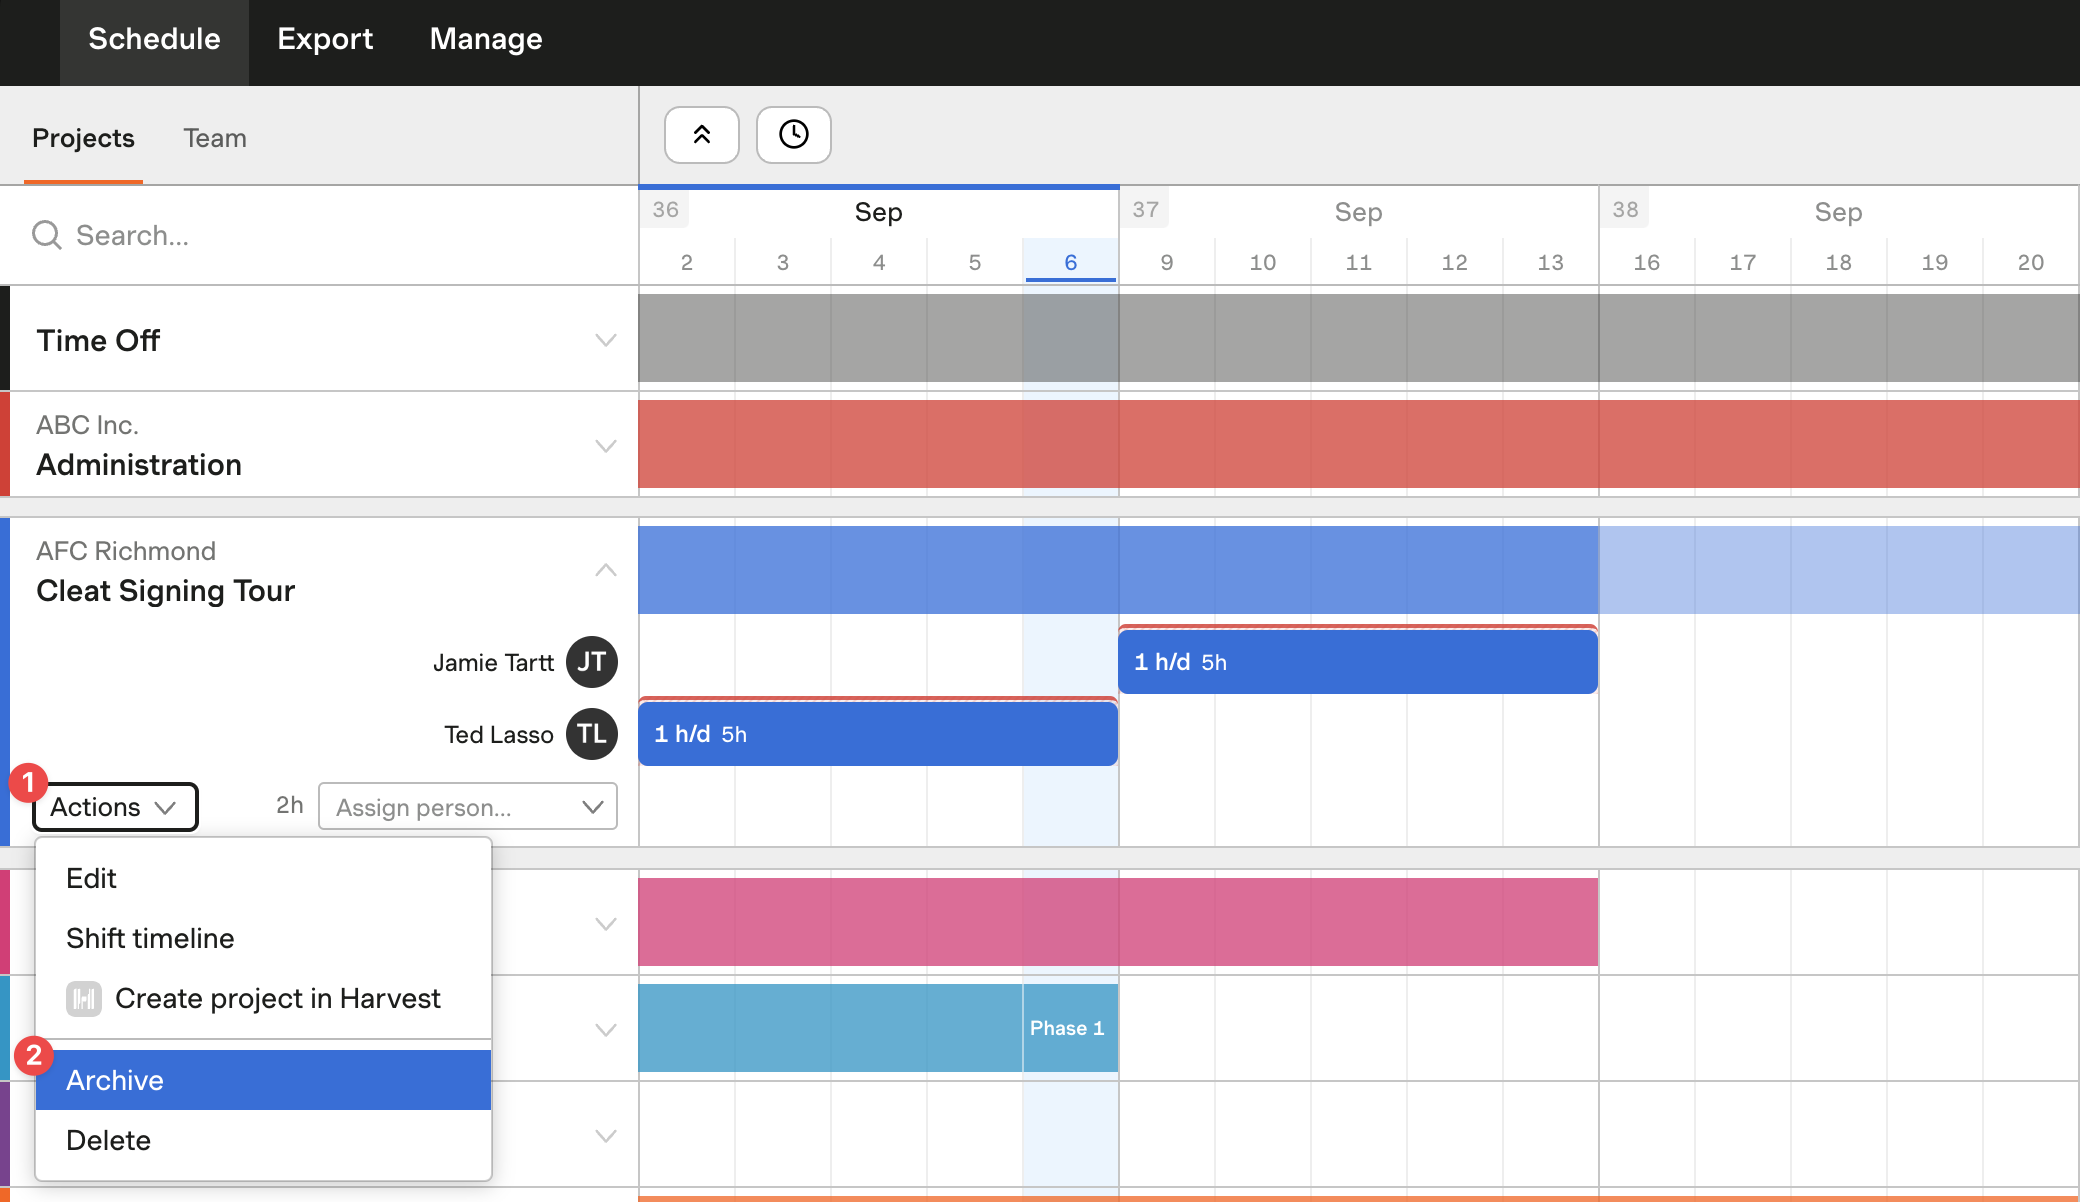Click the clock icon button in the toolbar
Screen dimensions: 2080x1202
tap(794, 135)
